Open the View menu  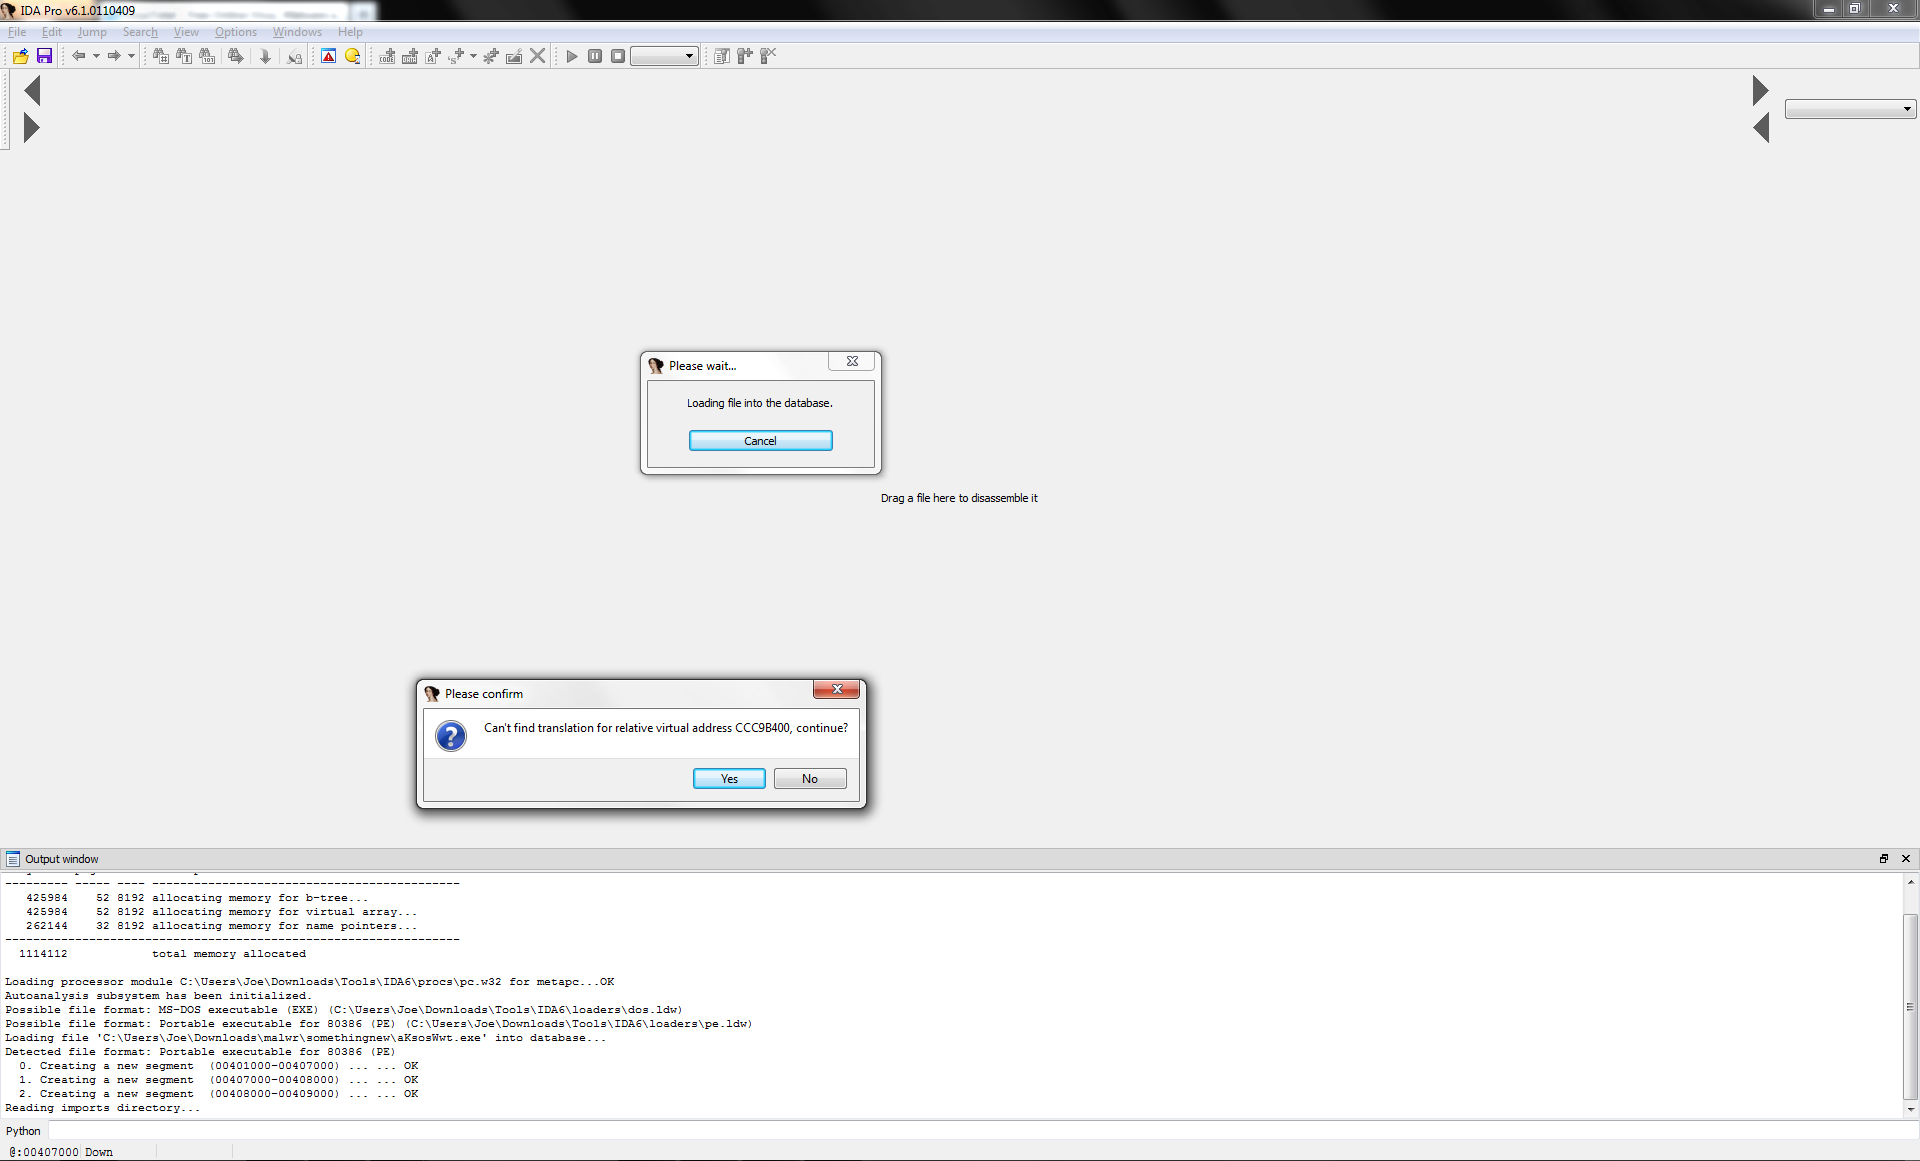pos(186,32)
